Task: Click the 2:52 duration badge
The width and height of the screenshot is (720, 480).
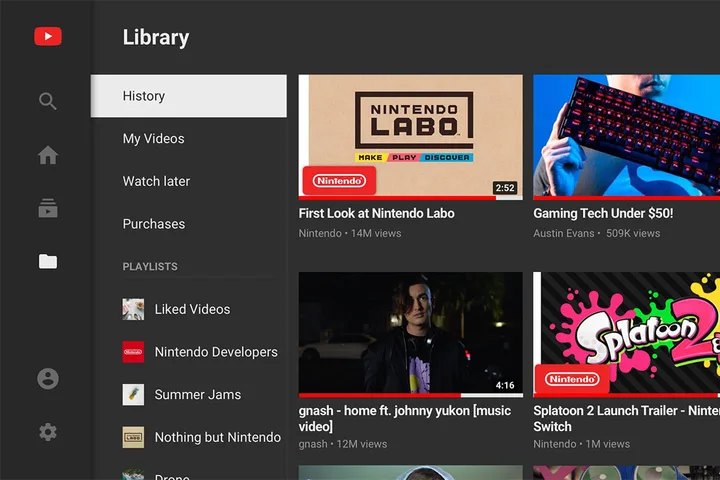Action: 505,188
